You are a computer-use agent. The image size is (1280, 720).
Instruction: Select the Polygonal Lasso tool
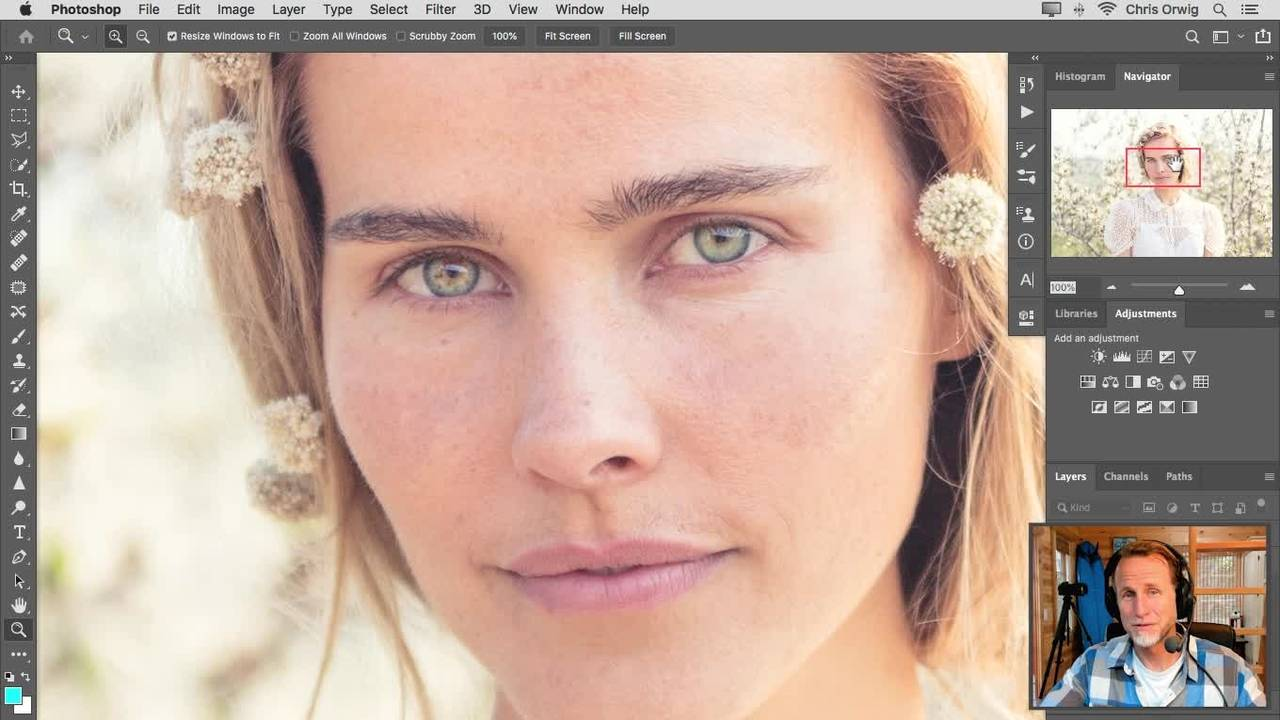(x=19, y=140)
